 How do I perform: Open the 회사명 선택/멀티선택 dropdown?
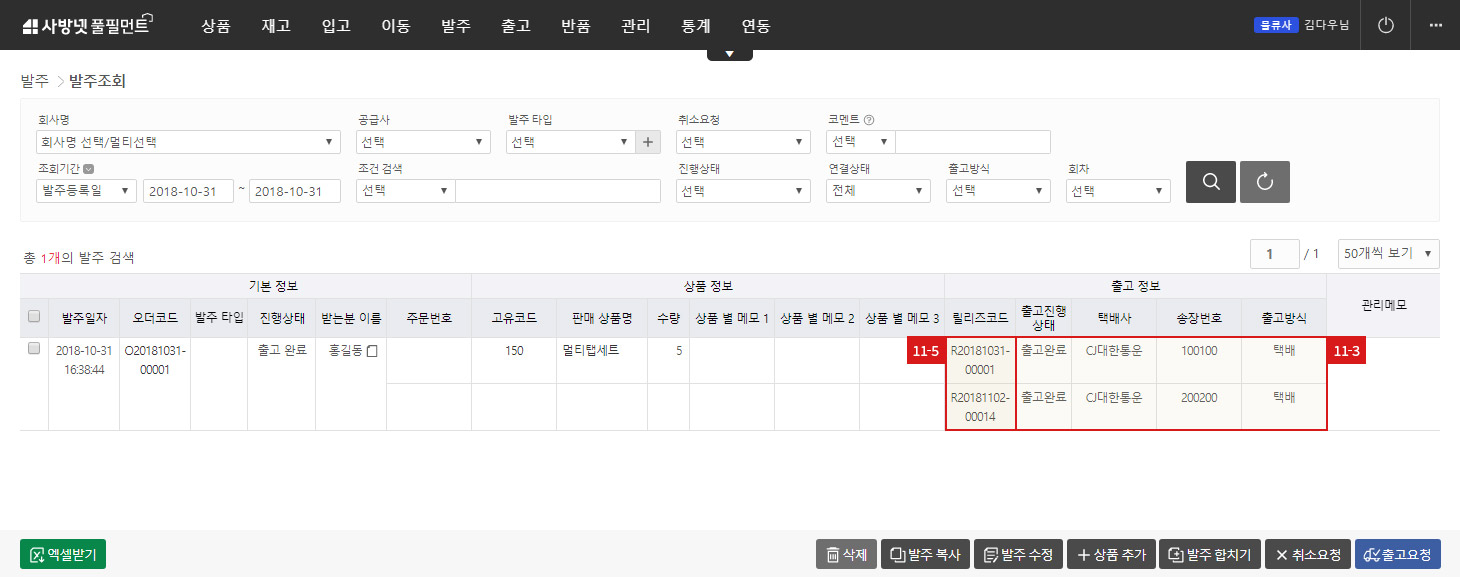point(188,141)
